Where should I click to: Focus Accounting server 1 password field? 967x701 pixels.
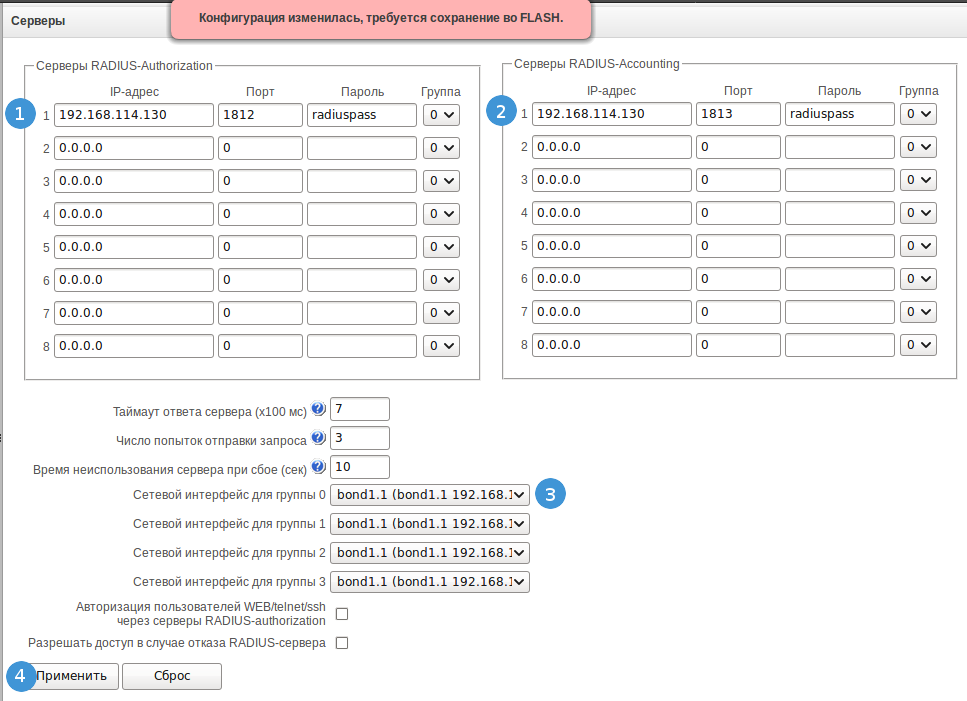[x=839, y=113]
